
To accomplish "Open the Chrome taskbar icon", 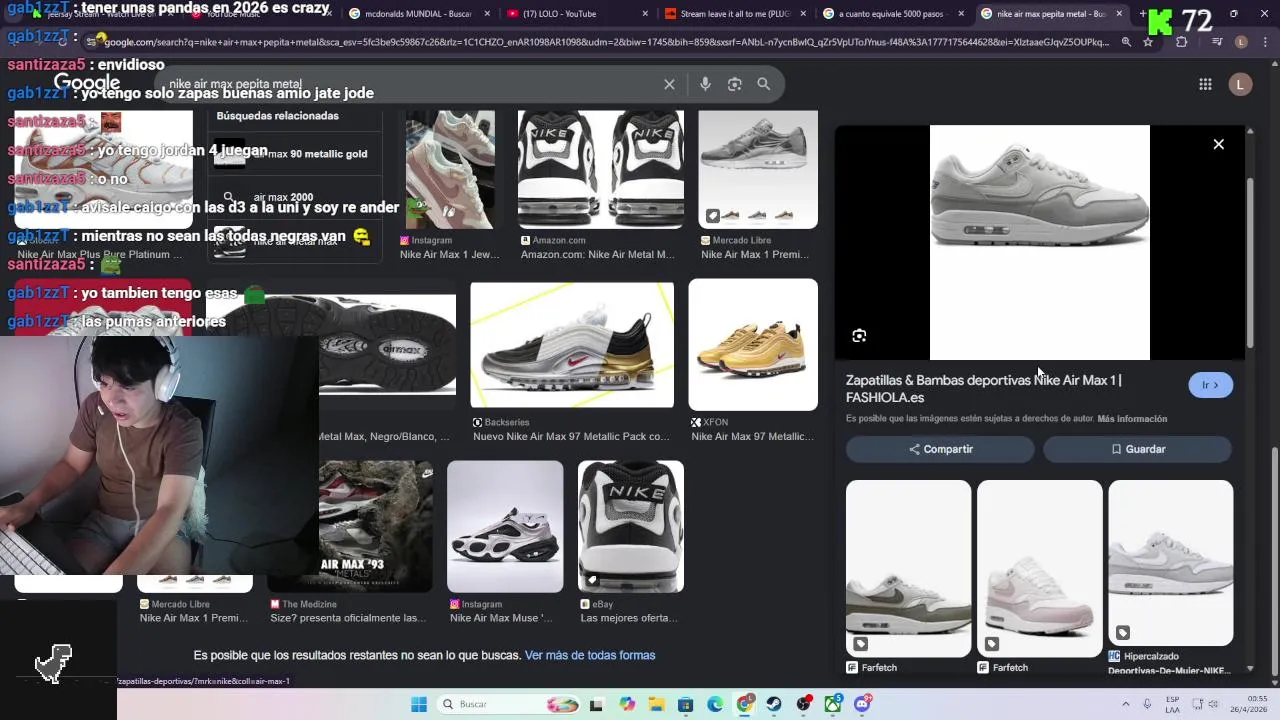I will click(x=745, y=704).
